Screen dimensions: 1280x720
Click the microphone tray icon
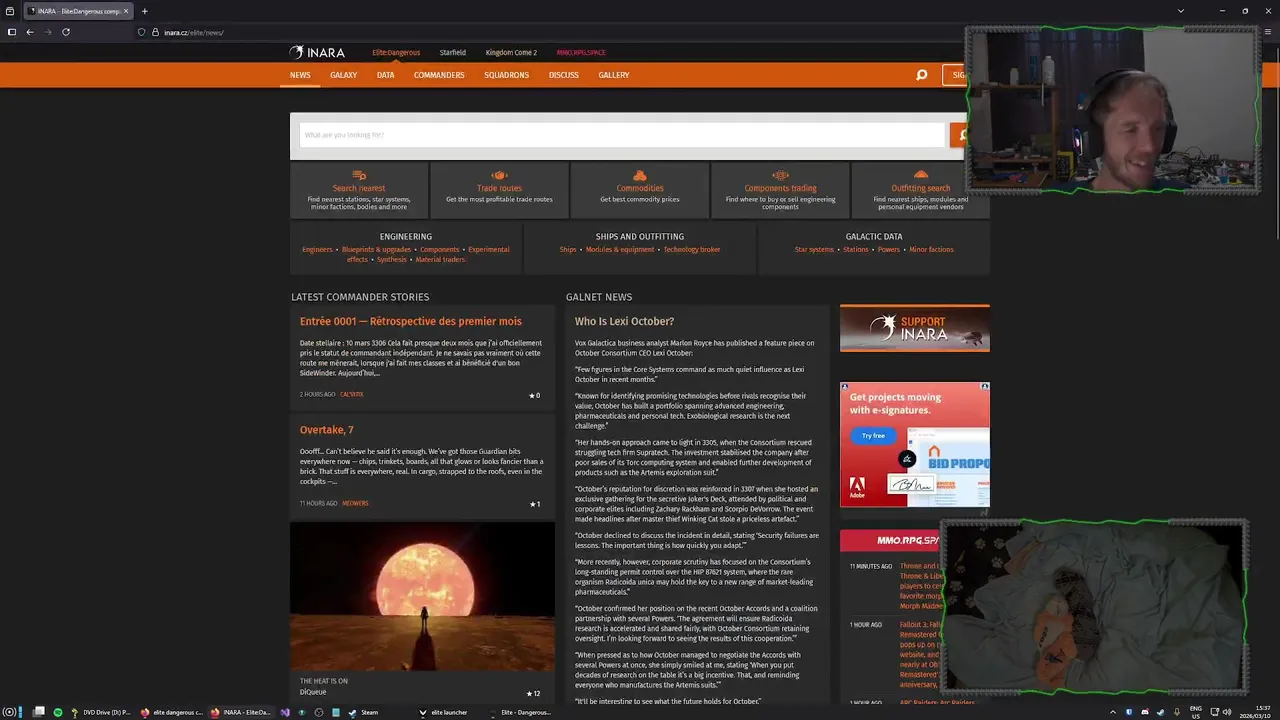pos(1179,712)
